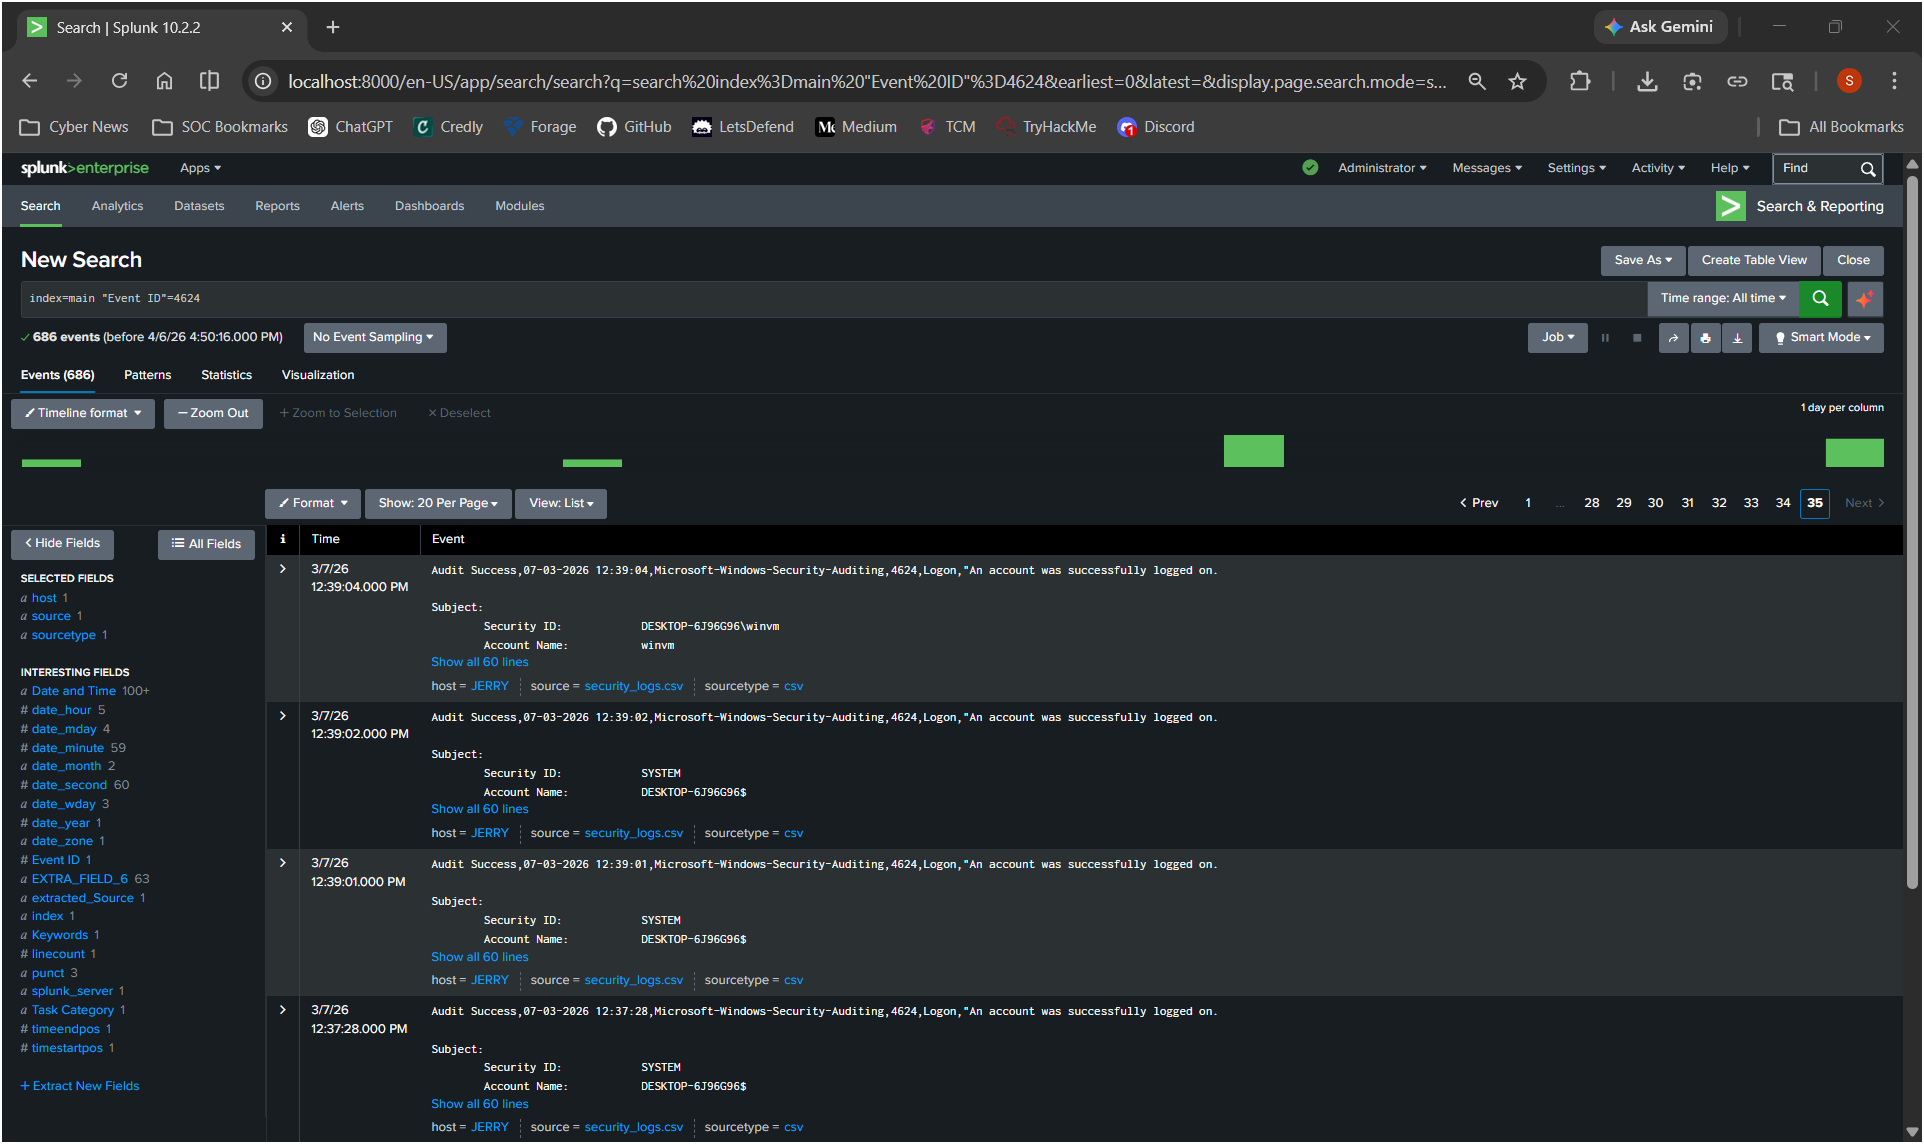Reload the page in browser toolbar

tap(119, 81)
